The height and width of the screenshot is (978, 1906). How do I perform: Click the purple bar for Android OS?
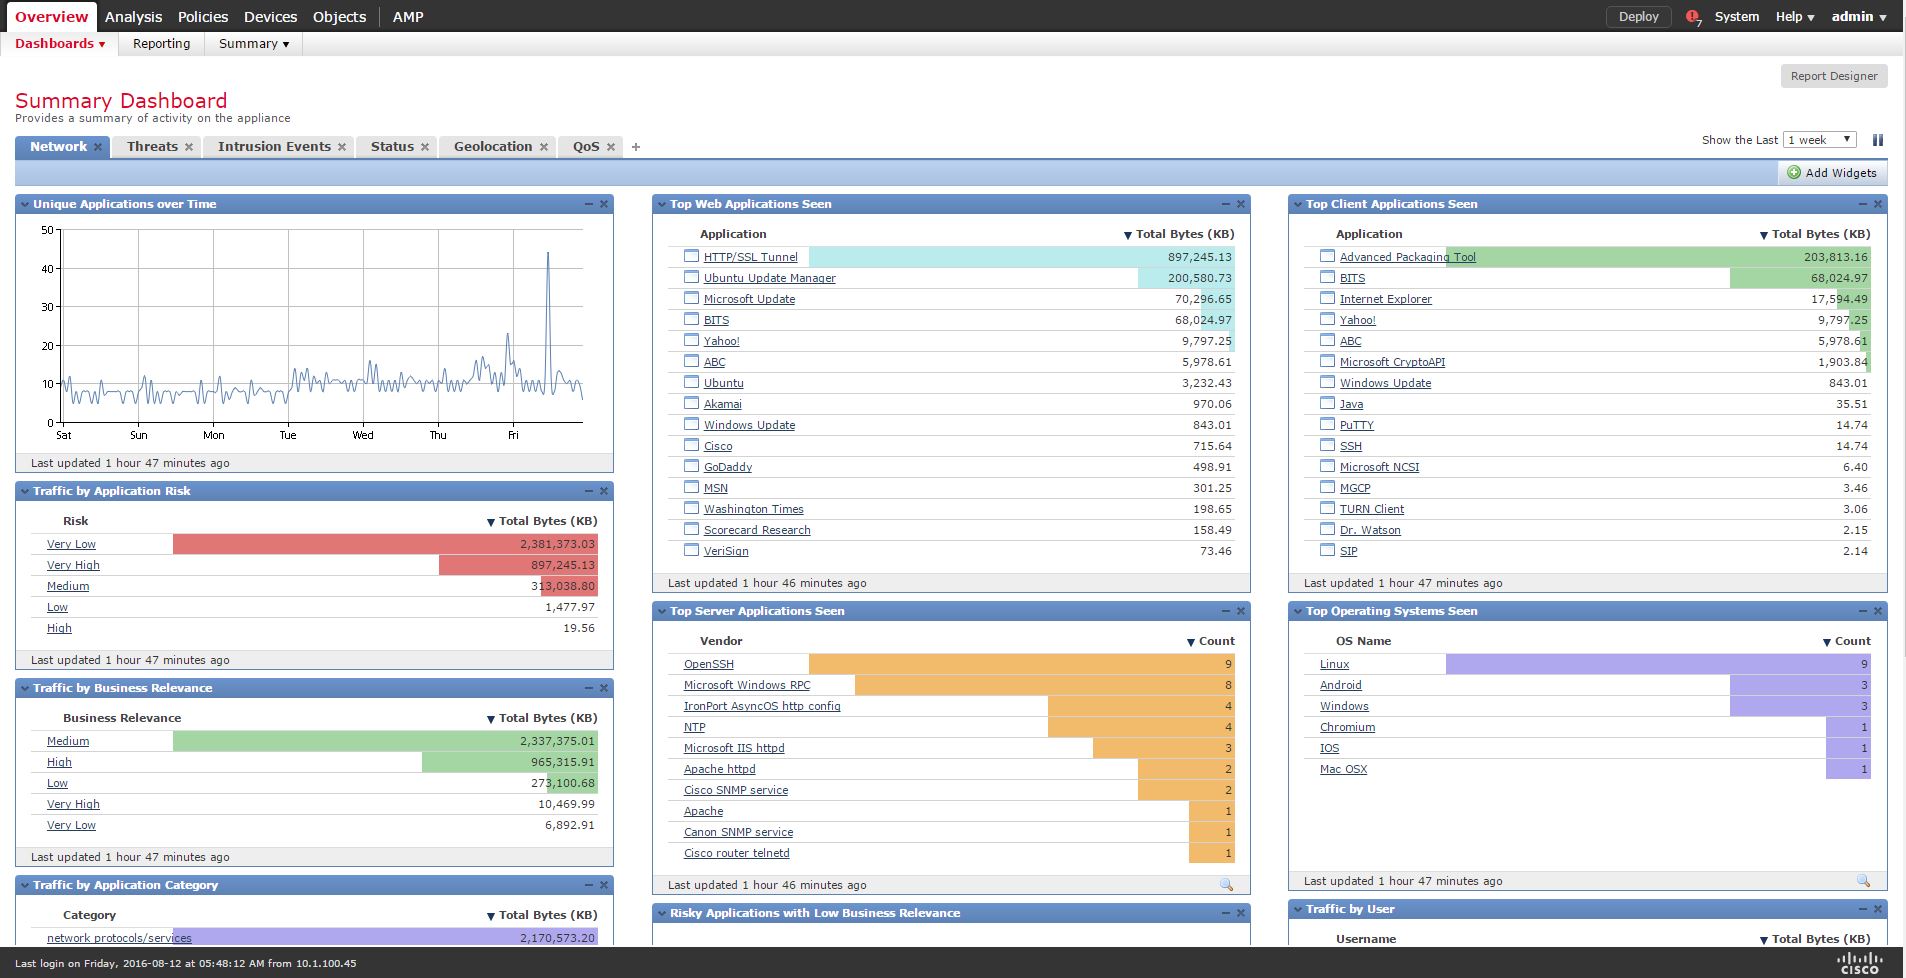pos(1800,685)
